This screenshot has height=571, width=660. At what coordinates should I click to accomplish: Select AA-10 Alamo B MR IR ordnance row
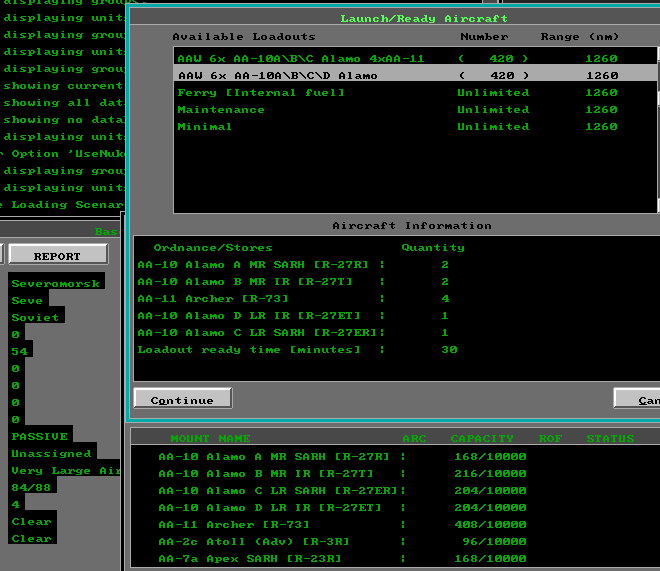(293, 282)
